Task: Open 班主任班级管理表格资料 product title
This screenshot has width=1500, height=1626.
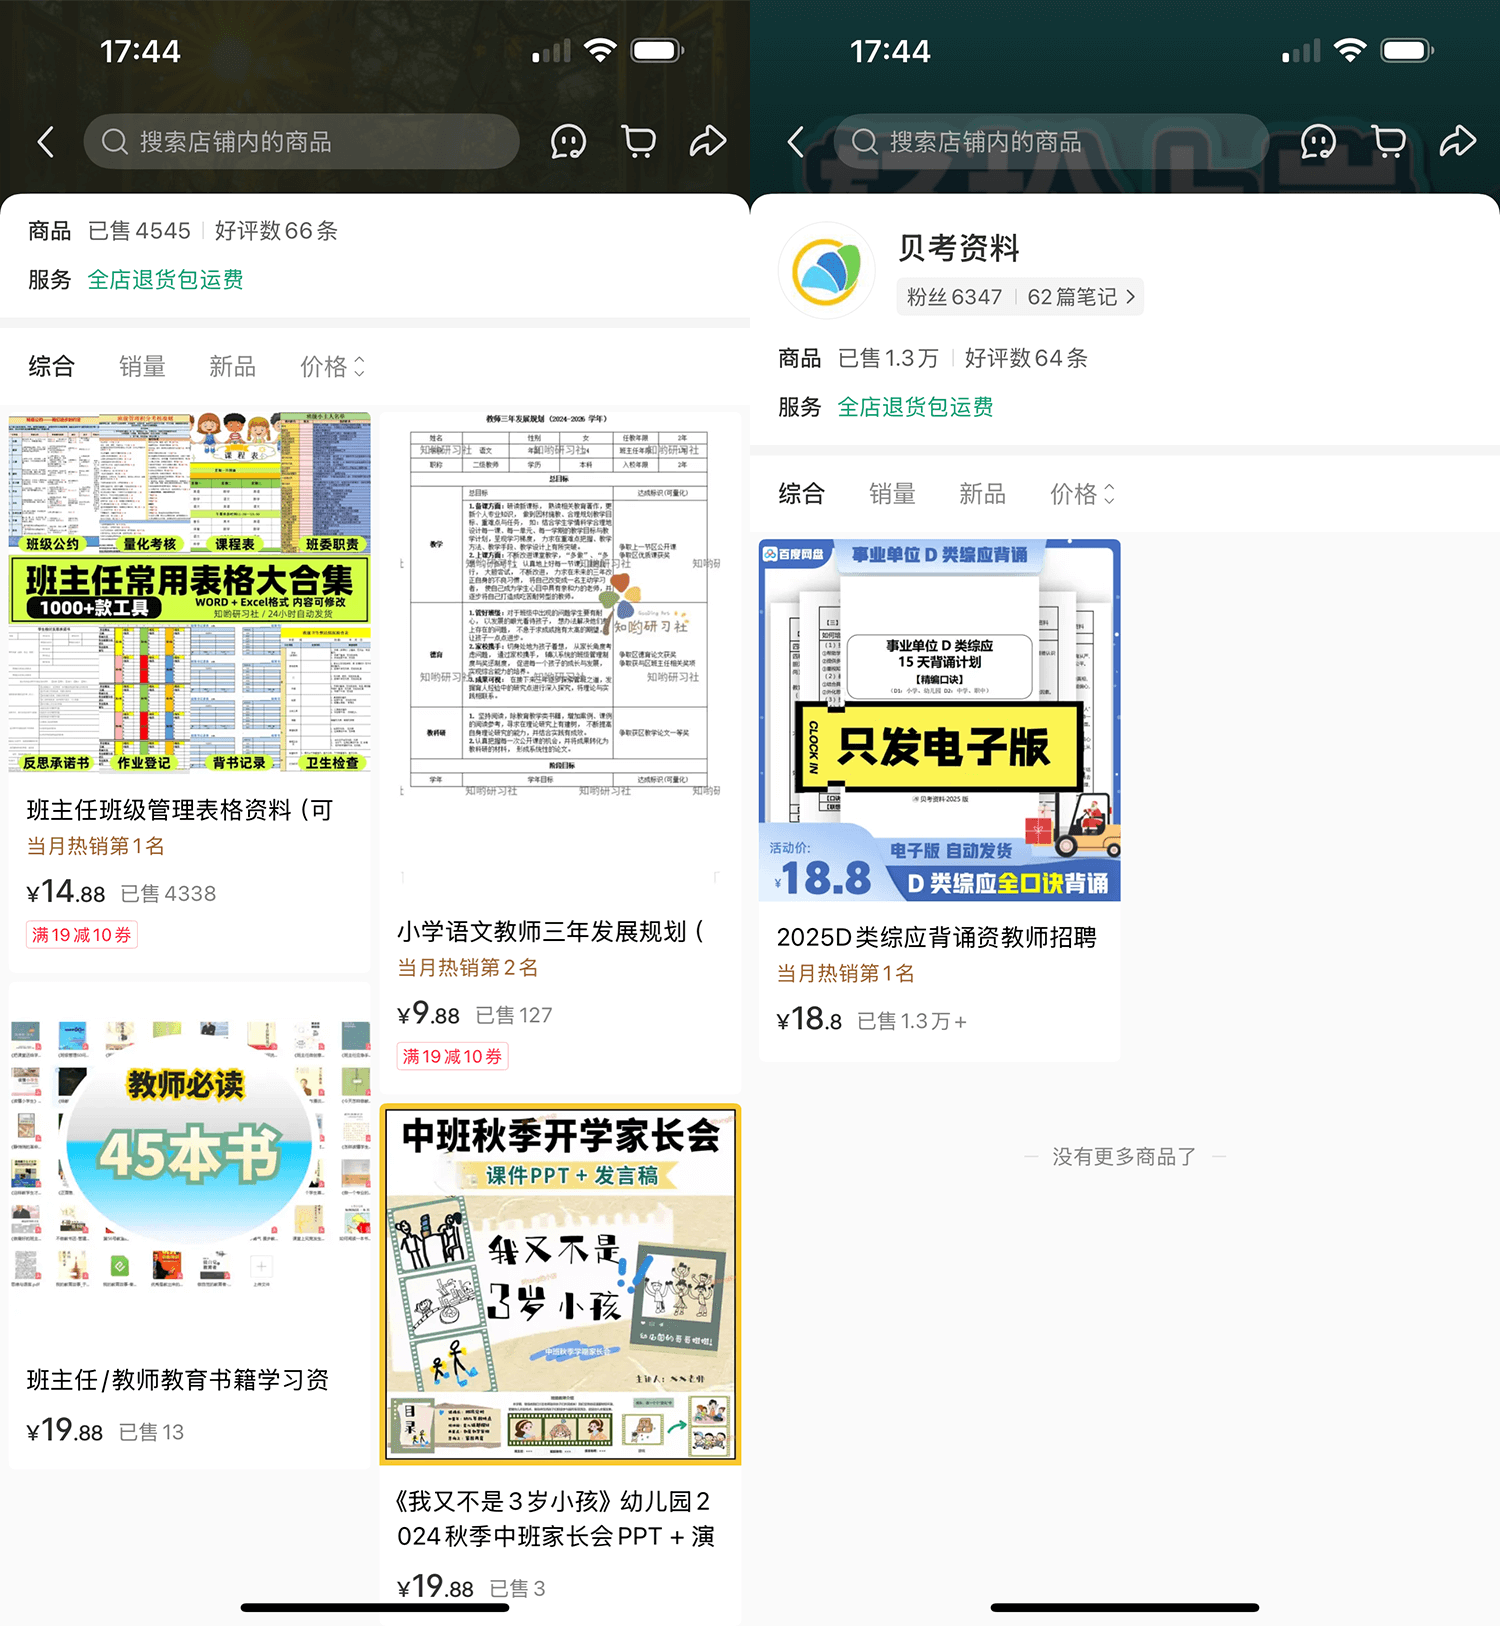Action: click(x=180, y=810)
